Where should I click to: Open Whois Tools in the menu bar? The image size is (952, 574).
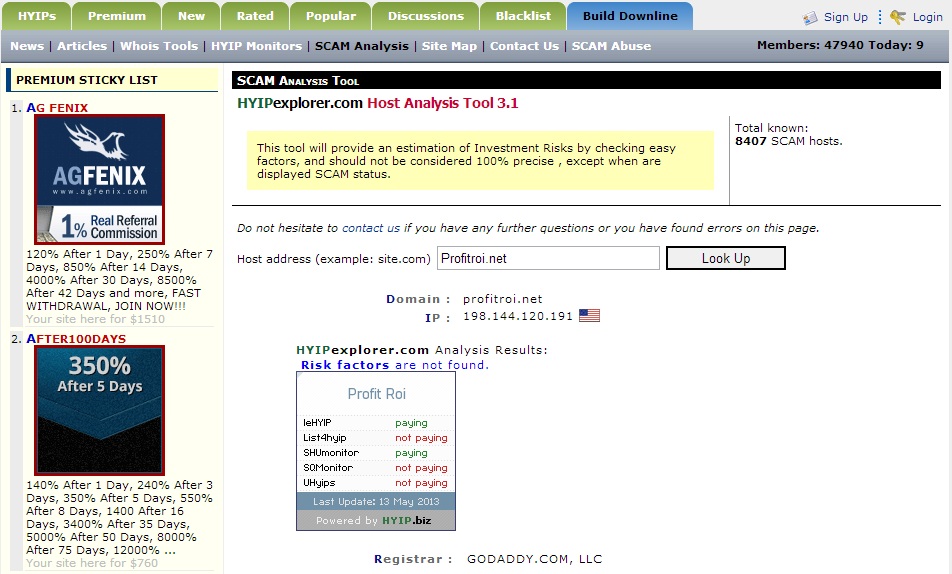tap(160, 46)
